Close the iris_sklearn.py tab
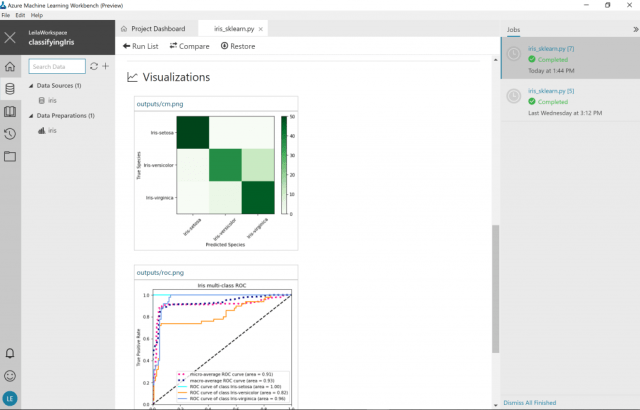The image size is (640, 410). (261, 29)
